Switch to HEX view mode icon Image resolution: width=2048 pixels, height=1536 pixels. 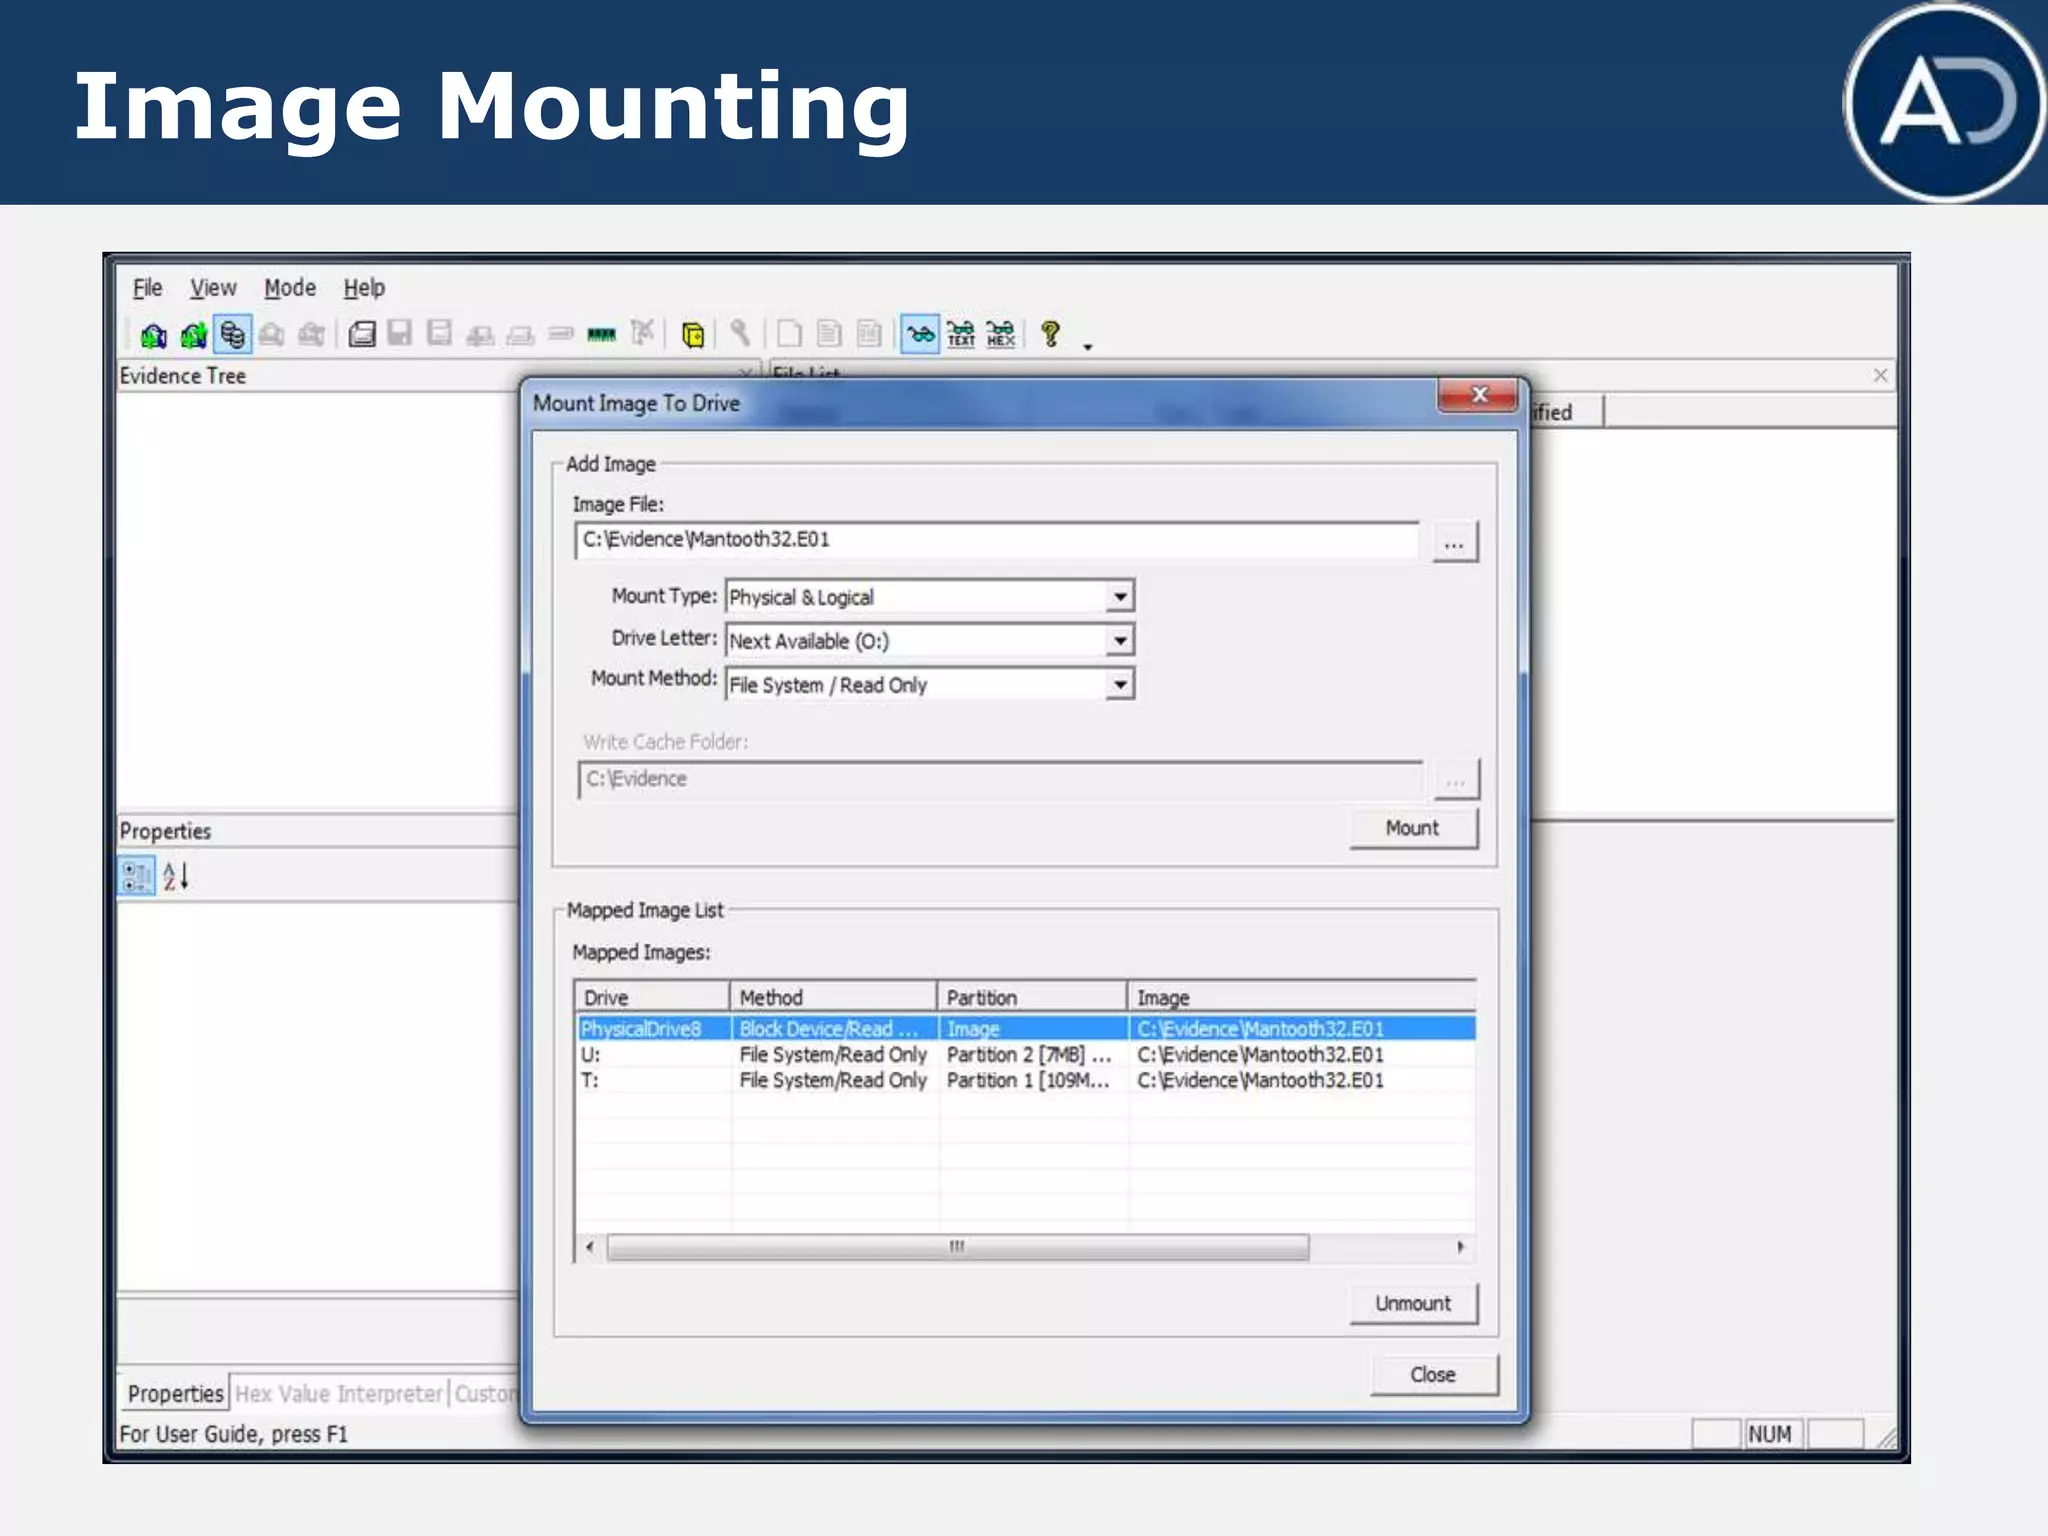click(1001, 334)
